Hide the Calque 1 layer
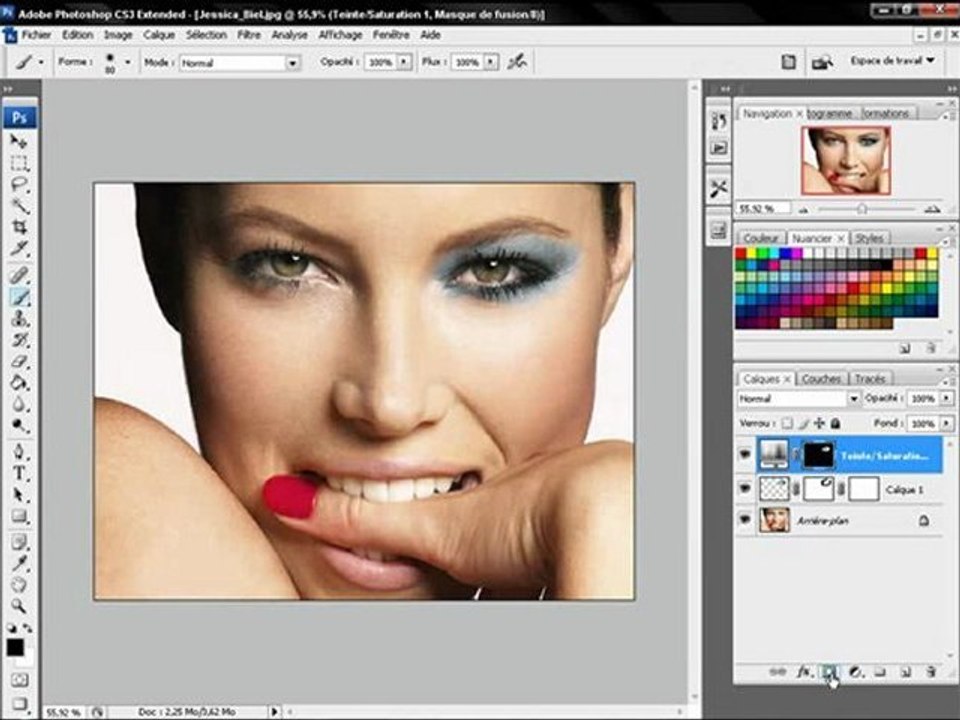 click(x=745, y=489)
